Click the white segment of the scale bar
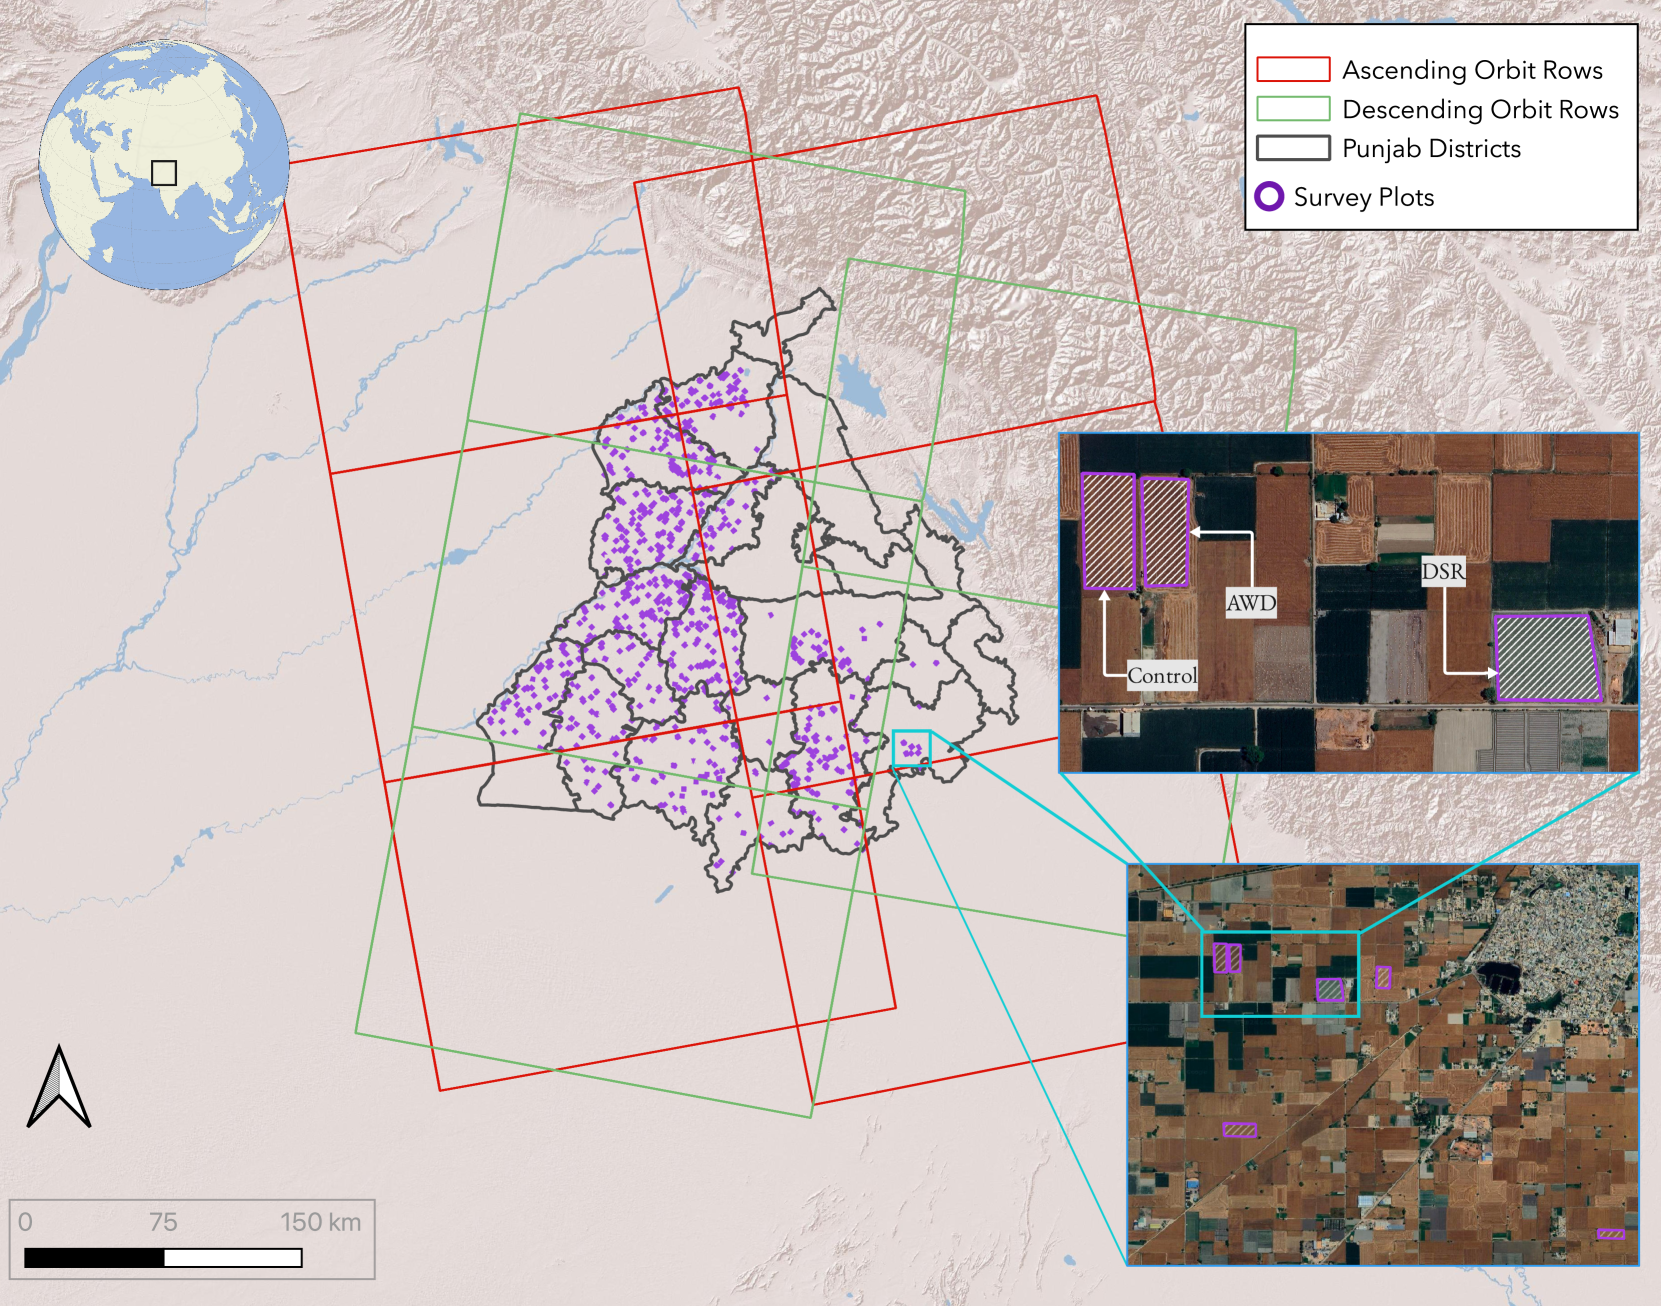The width and height of the screenshot is (1661, 1306). [x=233, y=1258]
